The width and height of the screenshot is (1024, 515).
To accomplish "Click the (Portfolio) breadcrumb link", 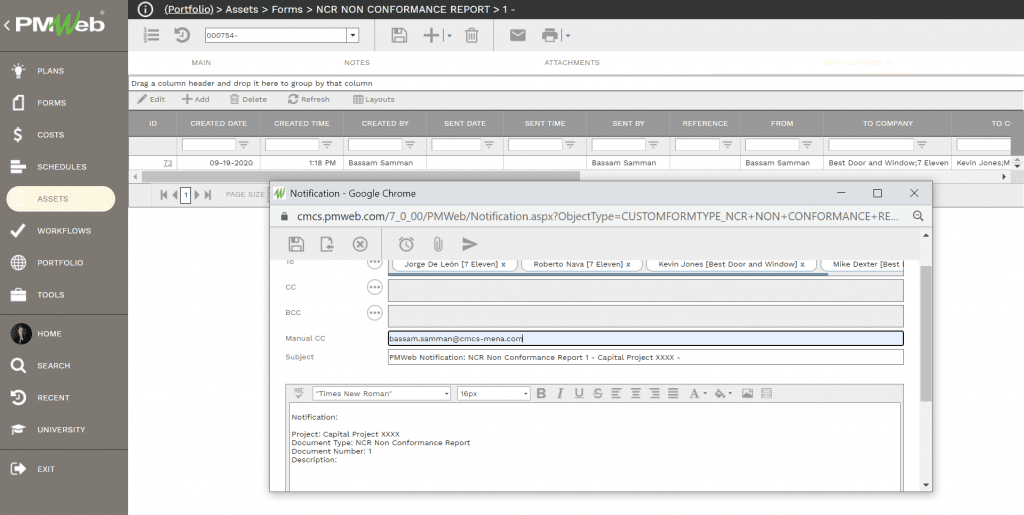I will point(189,9).
